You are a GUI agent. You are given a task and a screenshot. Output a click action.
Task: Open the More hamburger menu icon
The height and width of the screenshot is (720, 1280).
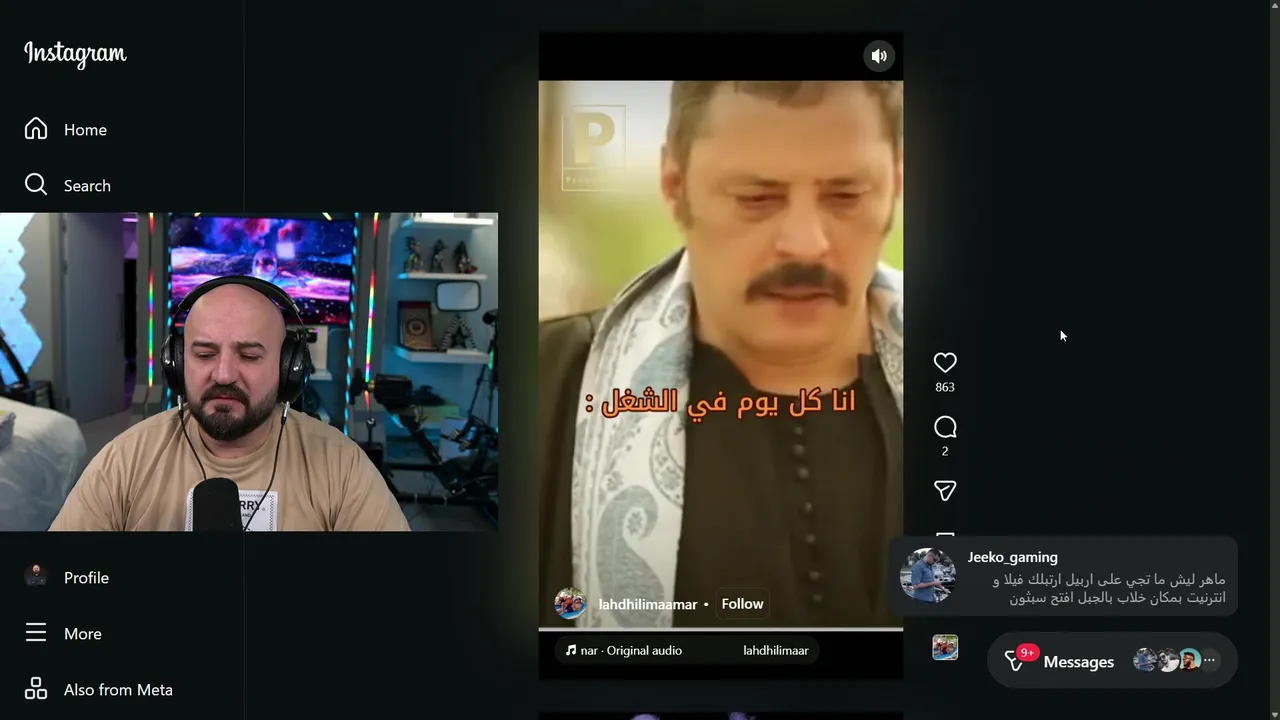(x=36, y=633)
